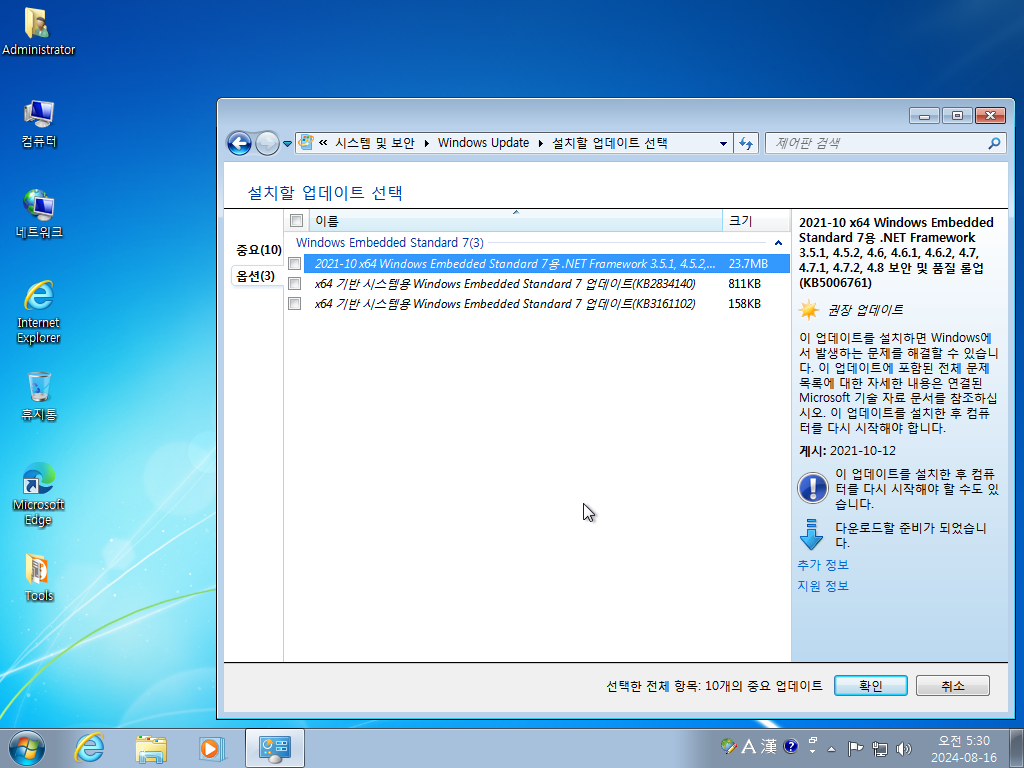Viewport: 1024px width, 768px height.
Task: Open the 휴지통 recycle bin icon
Action: point(39,396)
